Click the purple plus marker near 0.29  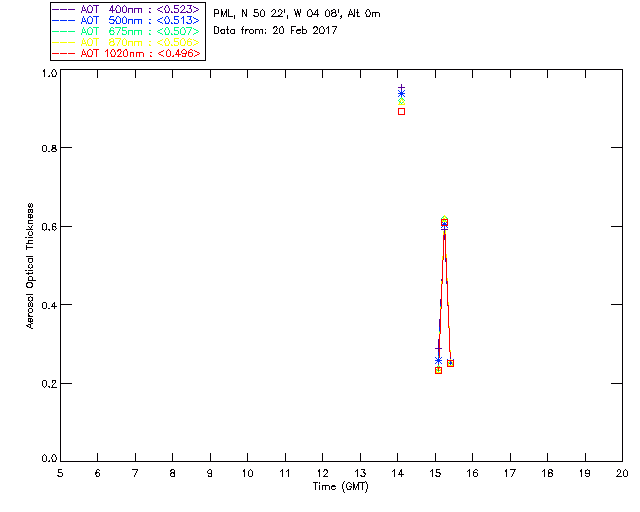click(x=438, y=348)
